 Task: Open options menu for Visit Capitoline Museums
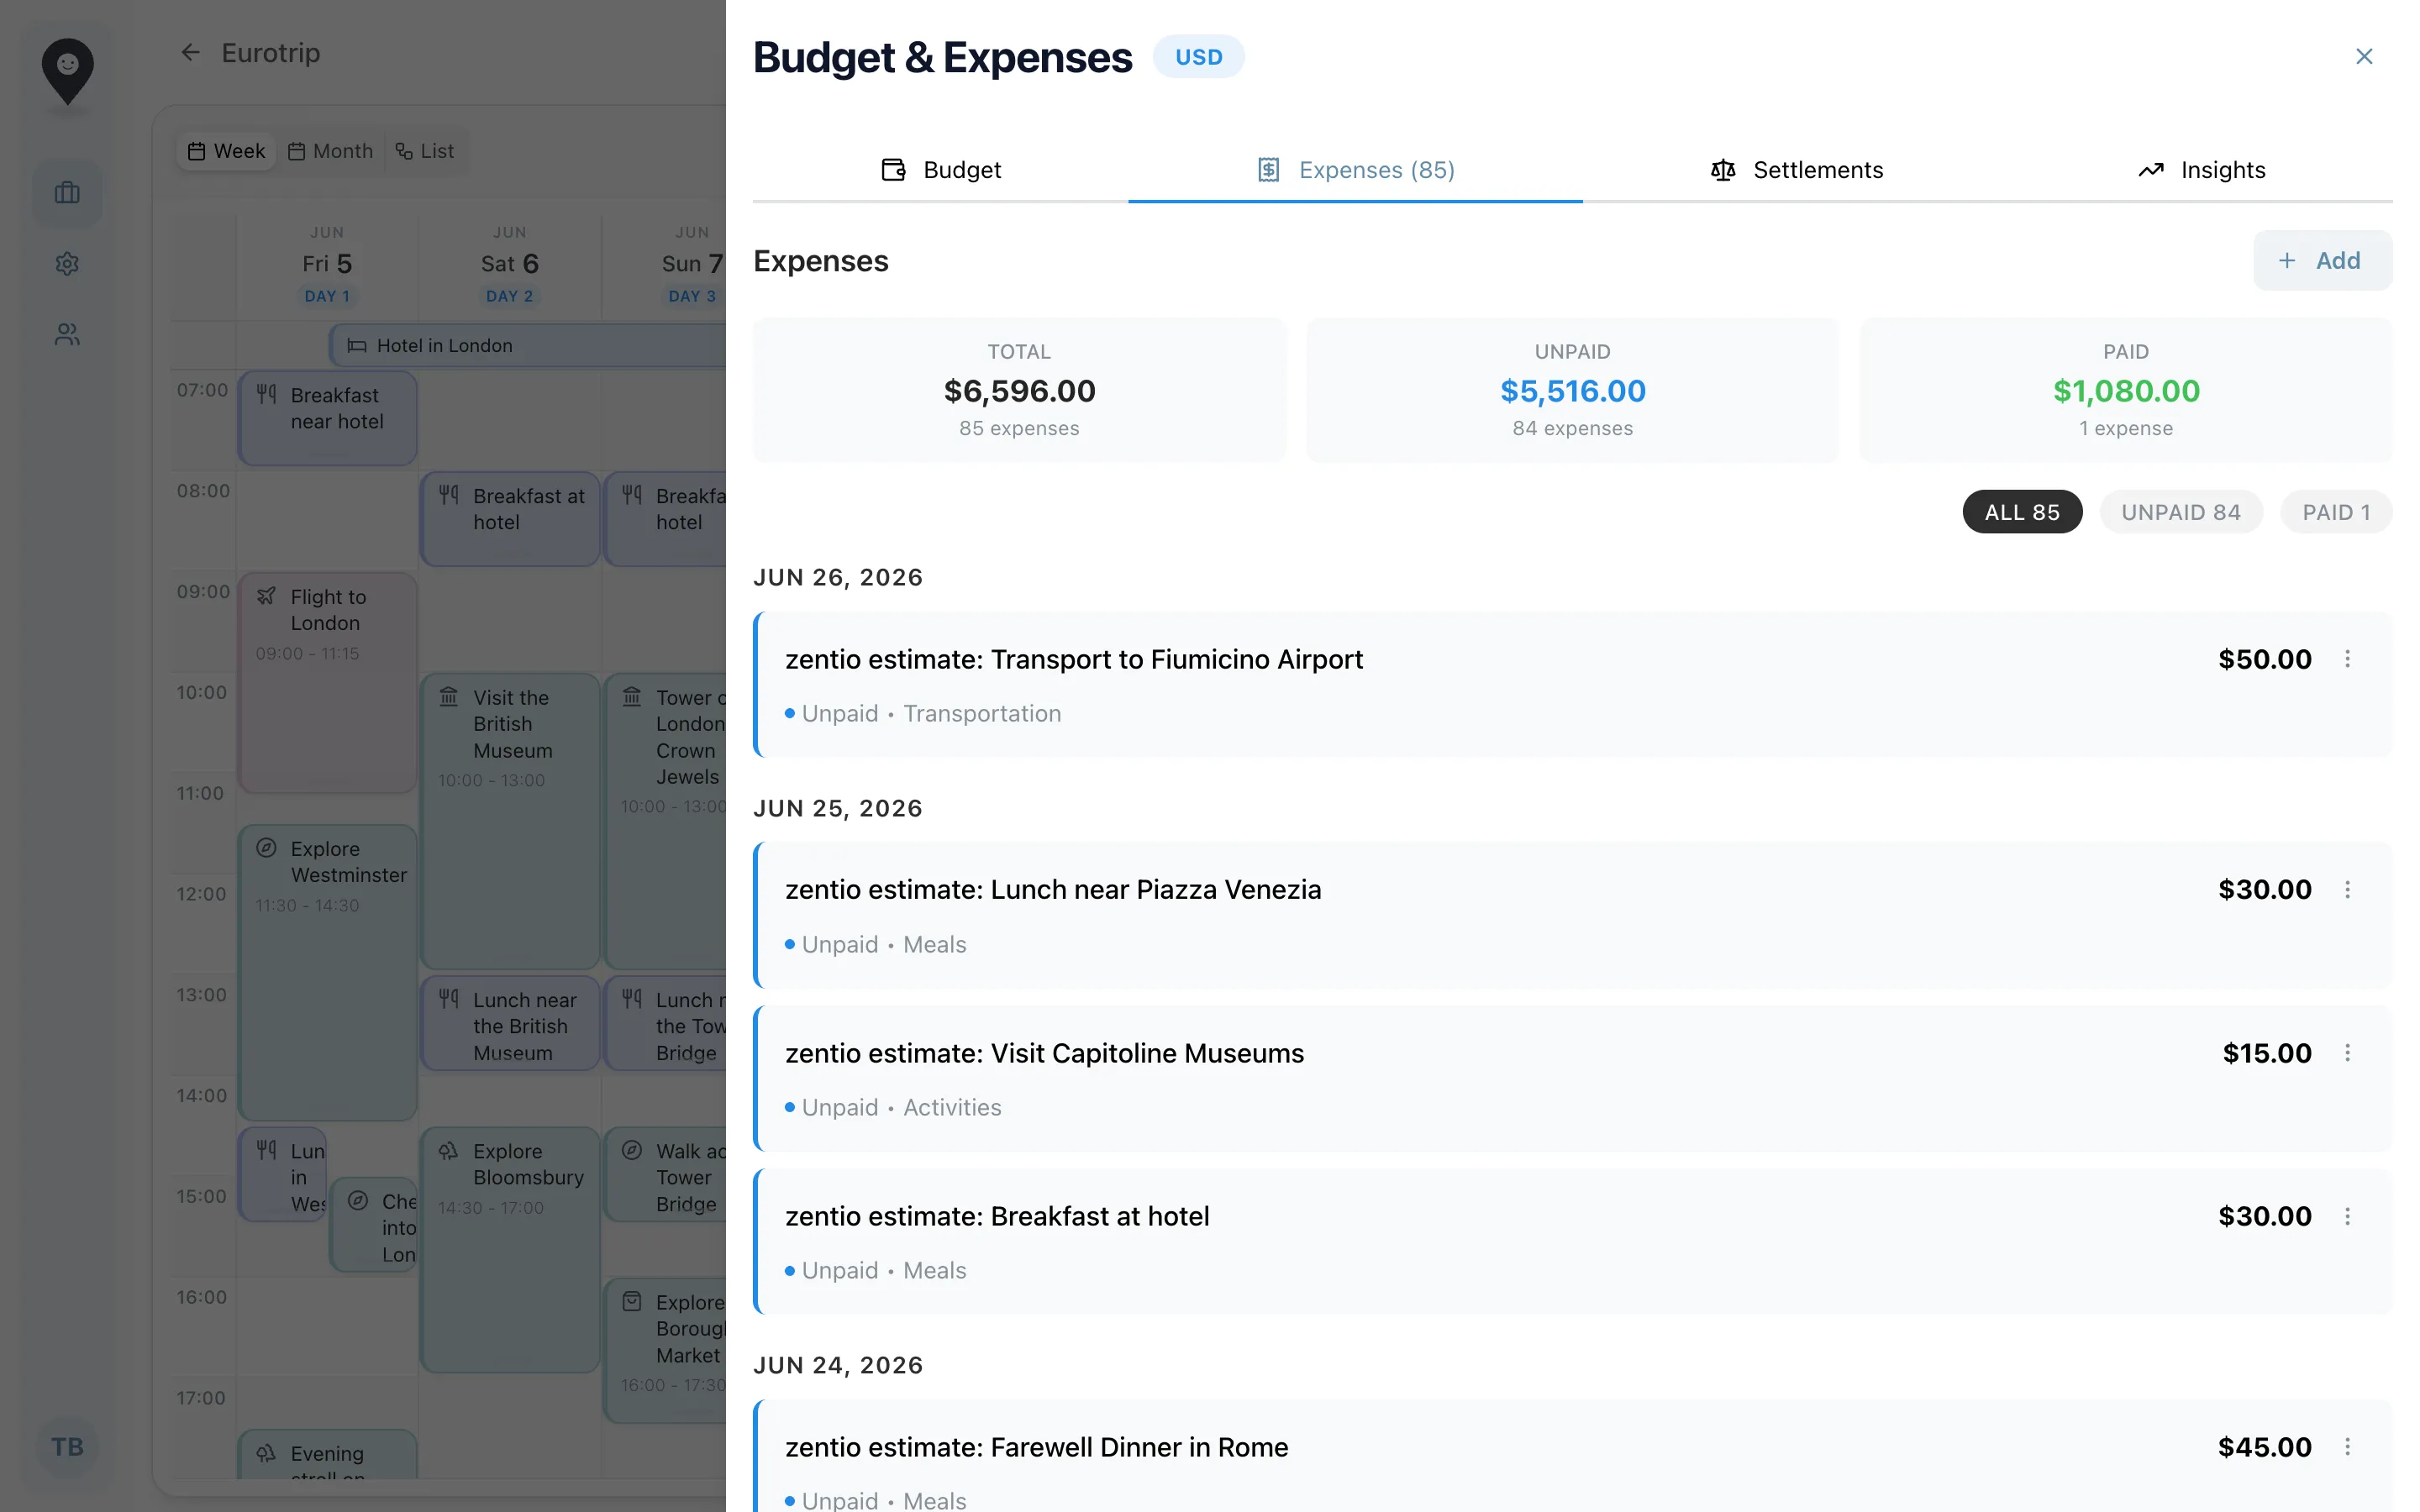(x=2348, y=1052)
